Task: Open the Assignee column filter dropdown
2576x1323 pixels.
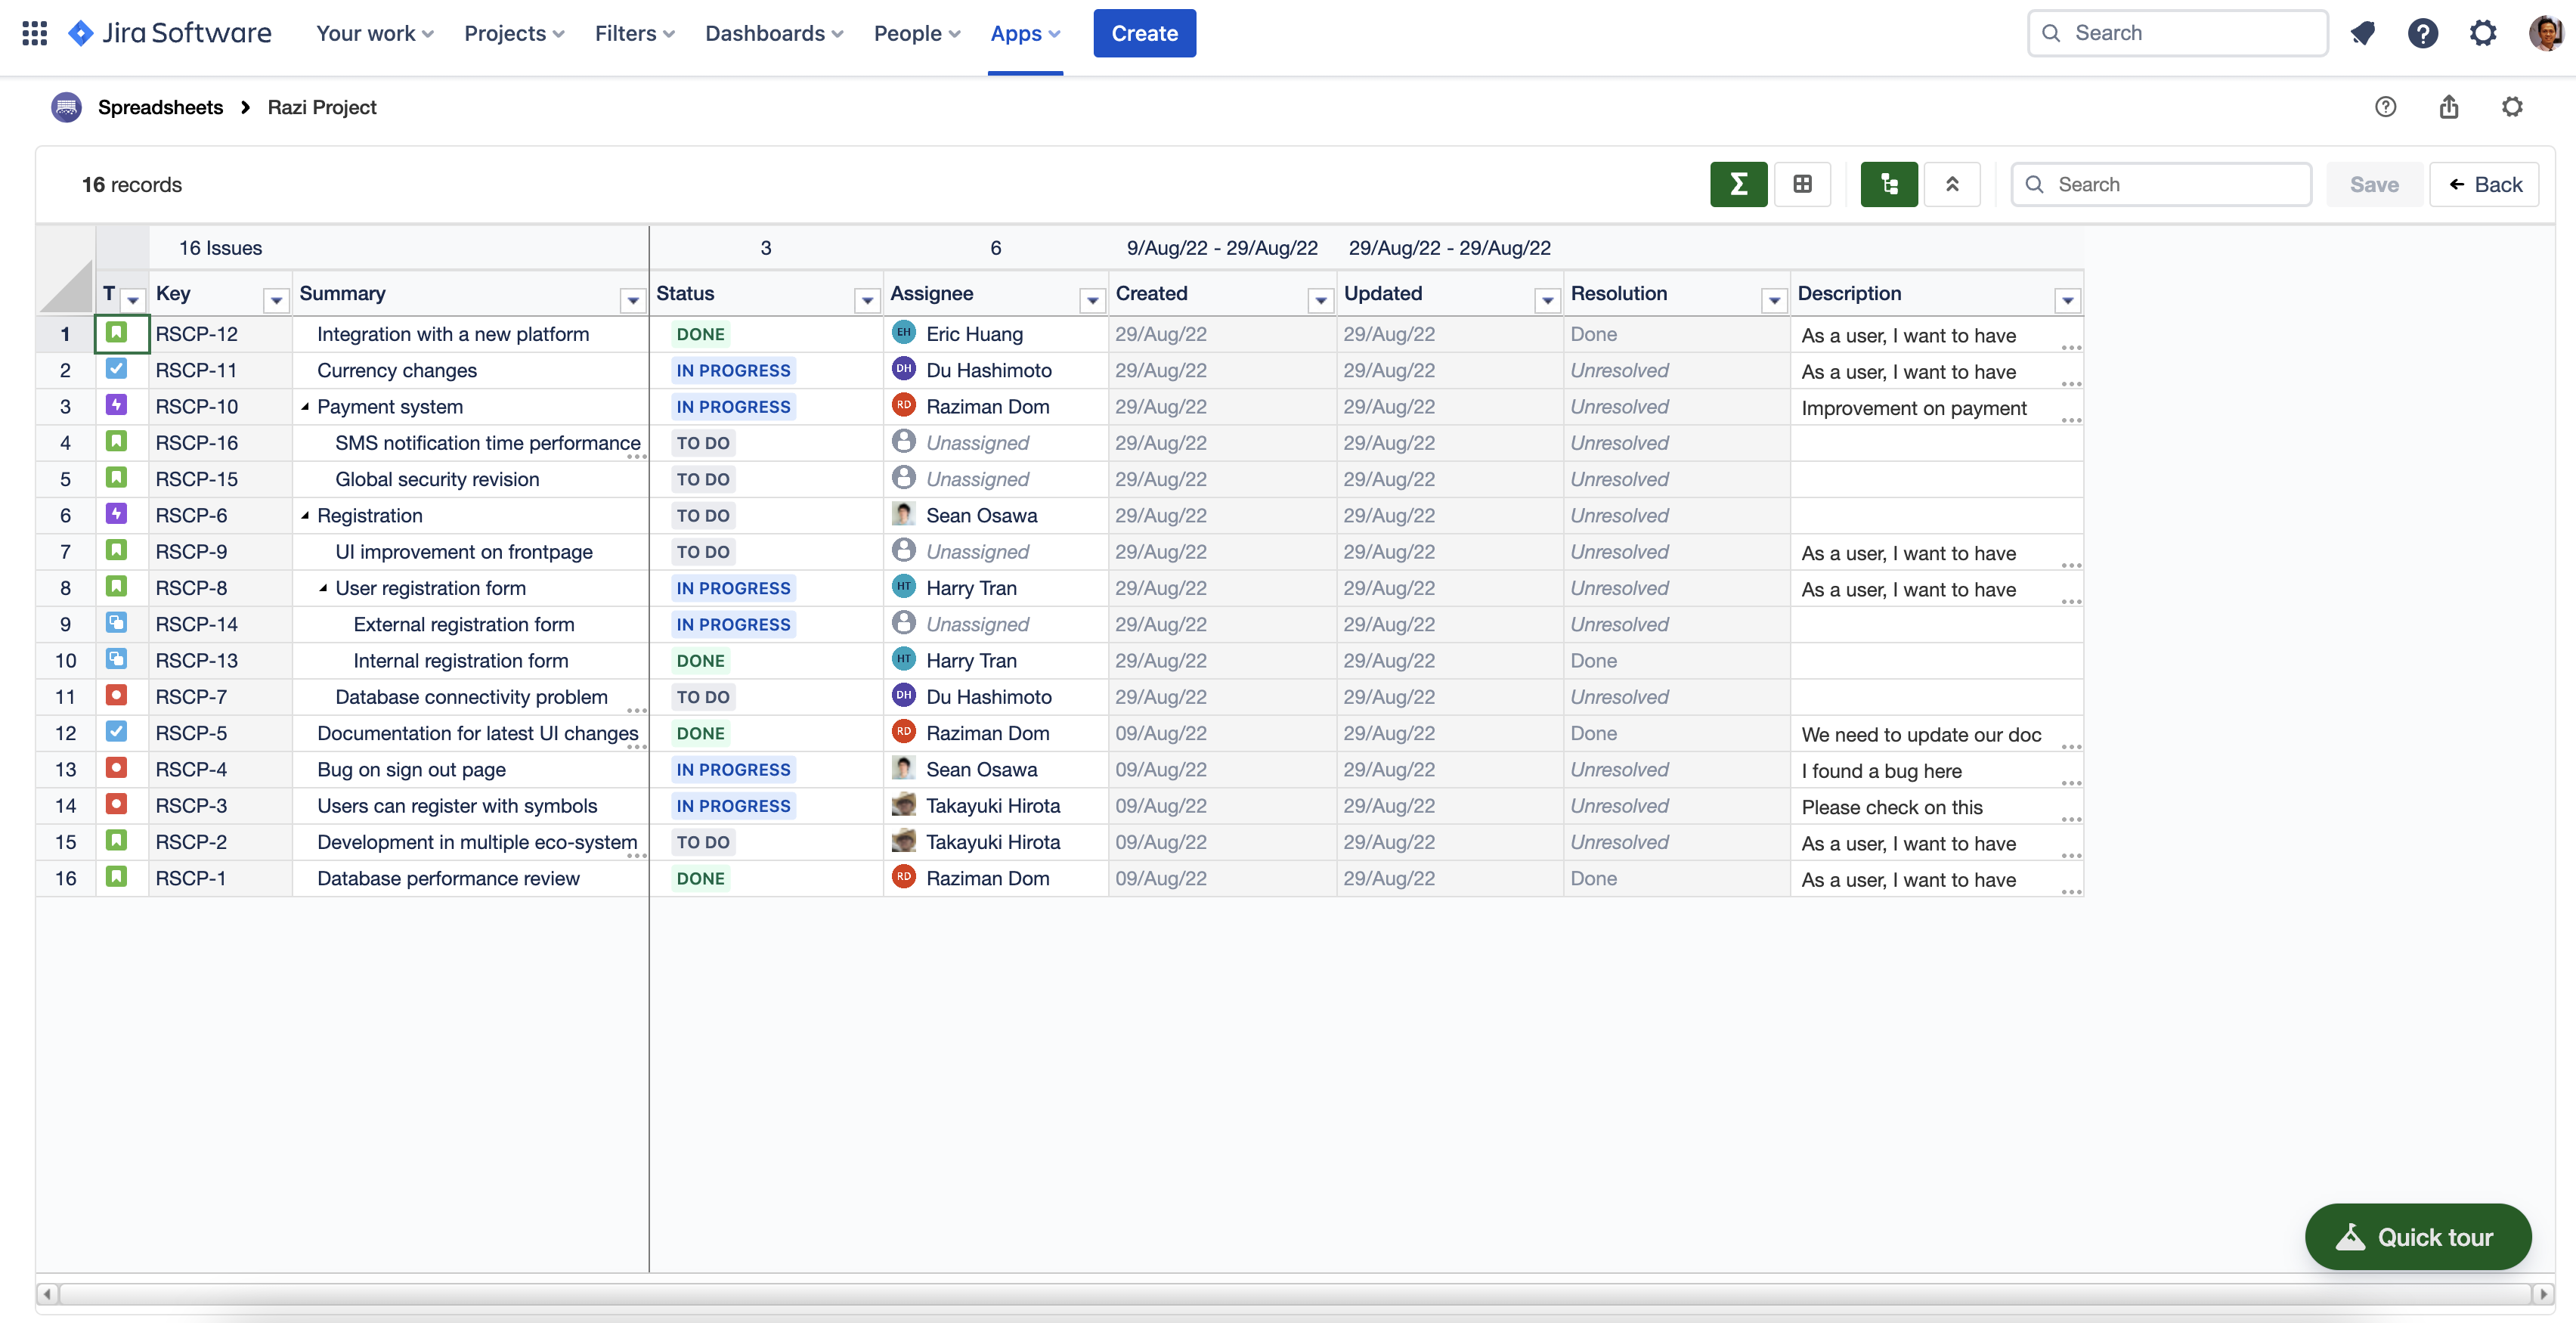Action: pyautogui.click(x=1092, y=299)
